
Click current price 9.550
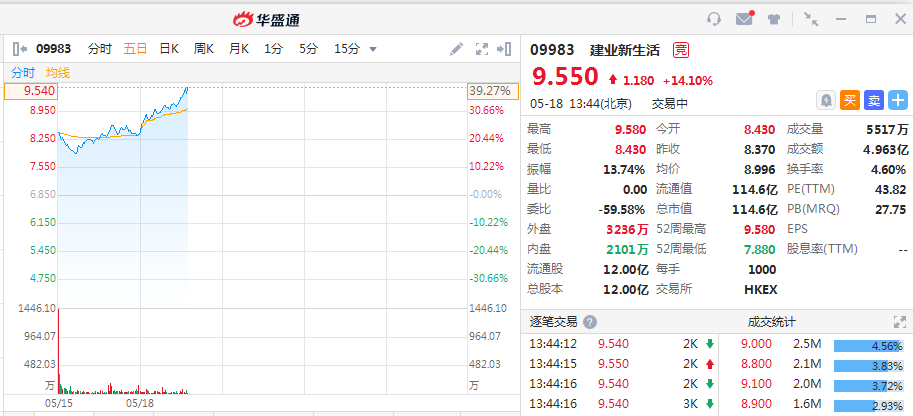point(565,77)
